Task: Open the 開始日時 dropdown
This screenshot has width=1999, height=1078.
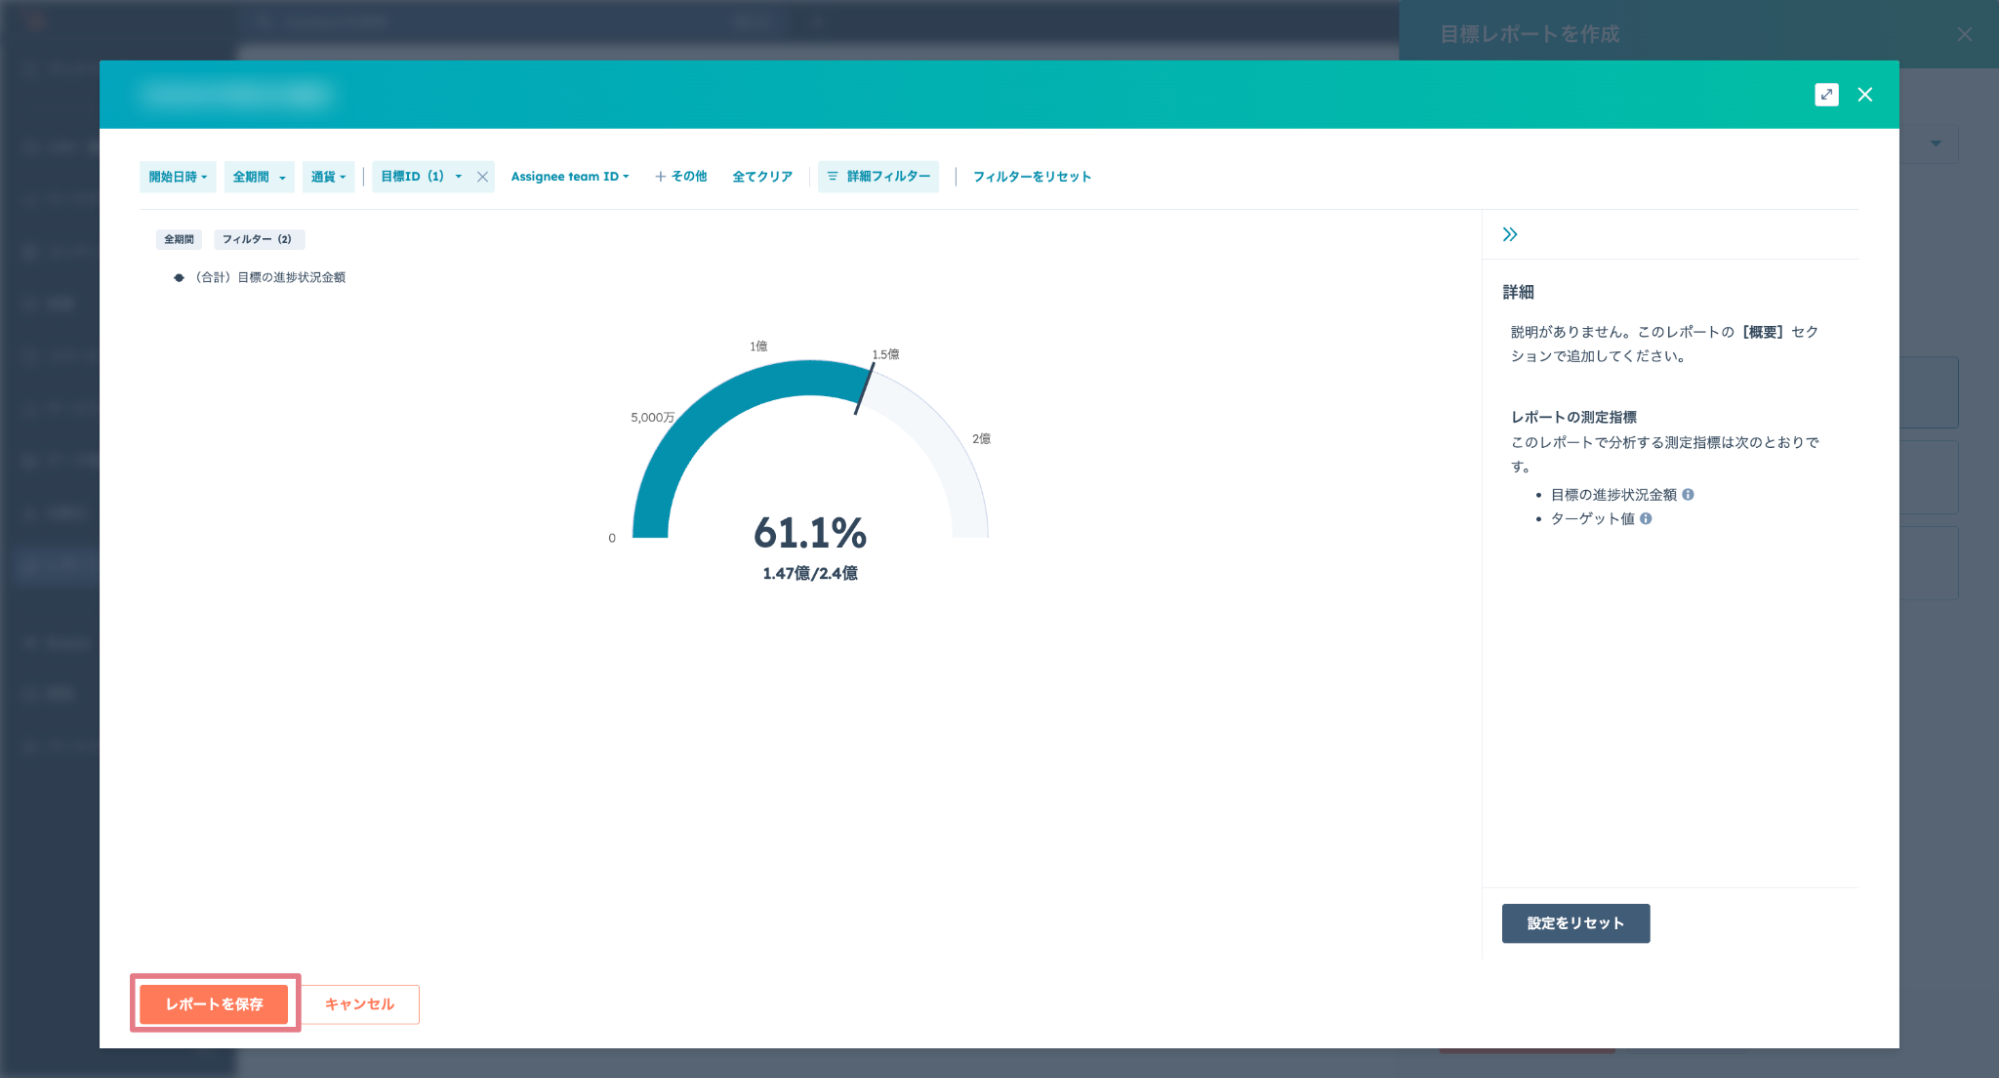Action: click(x=178, y=177)
